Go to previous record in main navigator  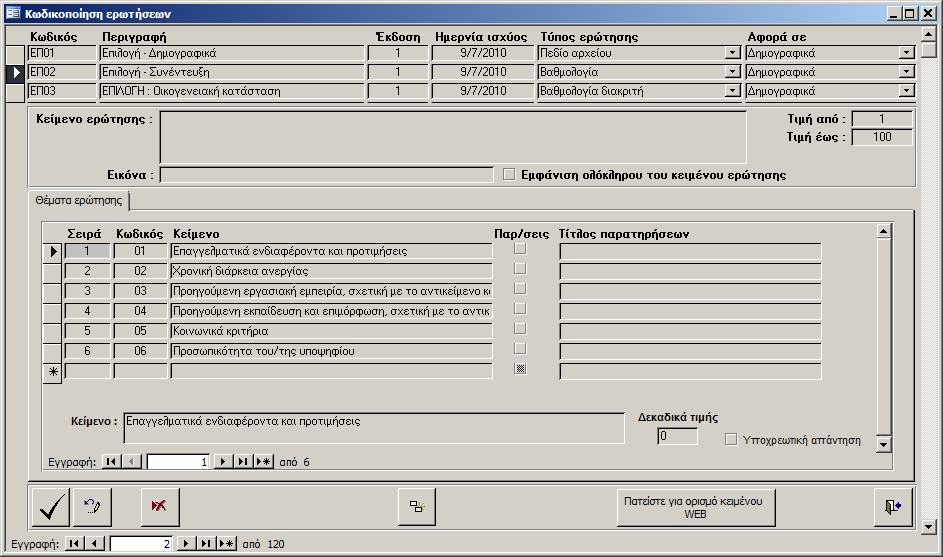point(94,544)
